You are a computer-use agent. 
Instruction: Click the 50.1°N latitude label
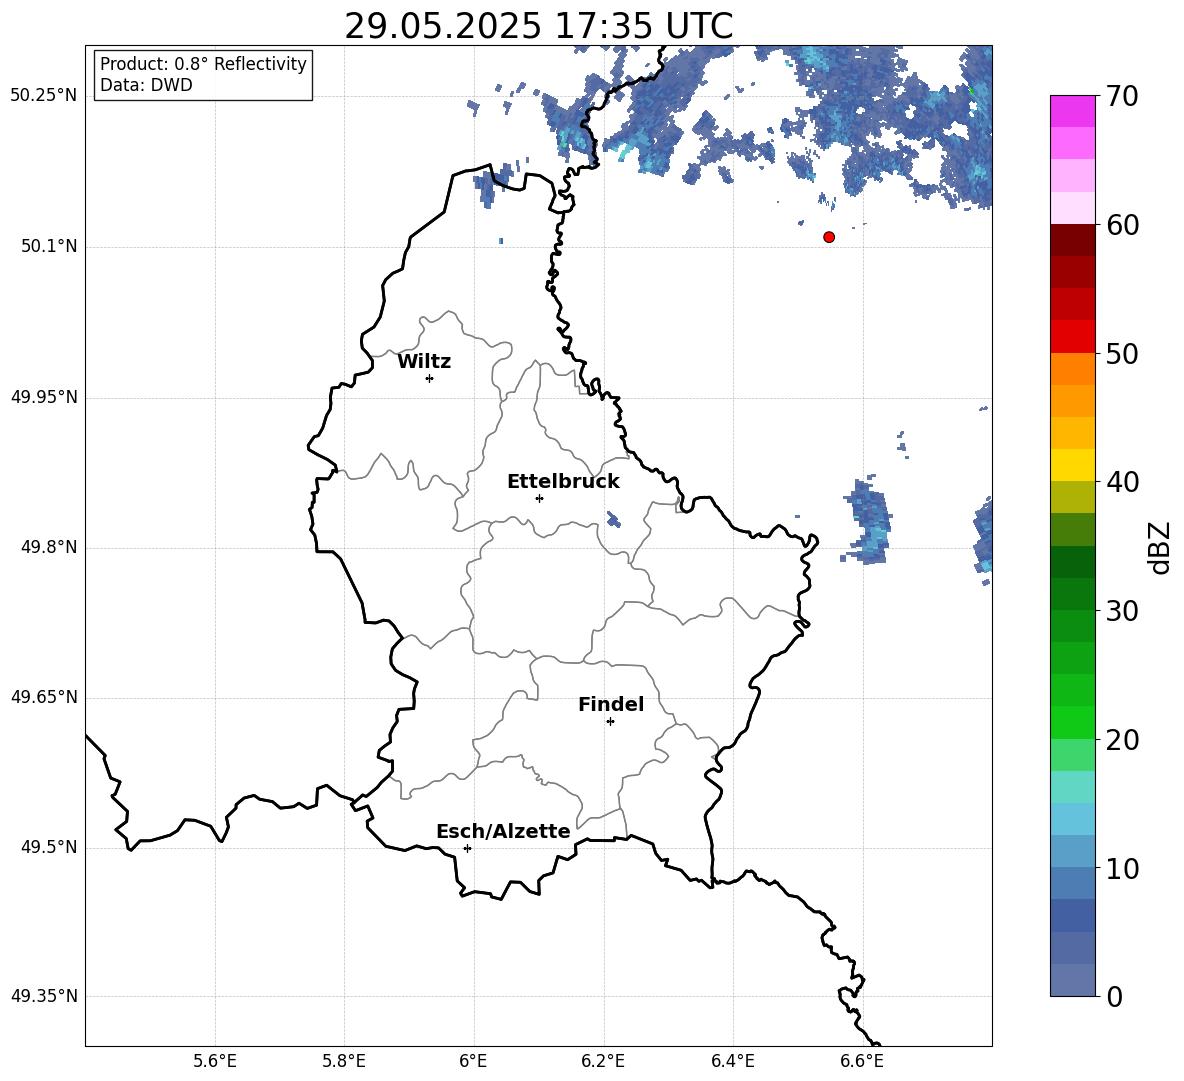49,246
